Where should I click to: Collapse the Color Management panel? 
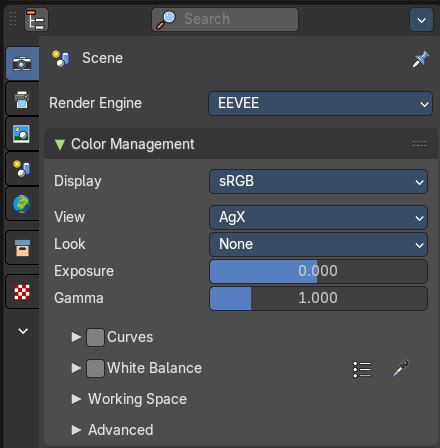tap(60, 144)
